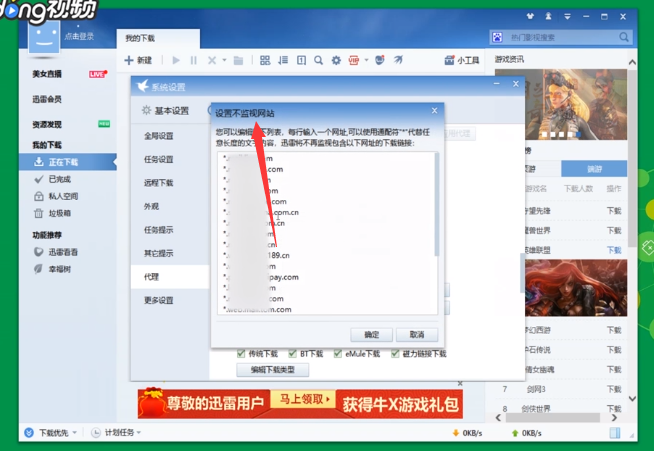Click the delete task X icon in toolbar
654x451 pixels.
(x=212, y=60)
